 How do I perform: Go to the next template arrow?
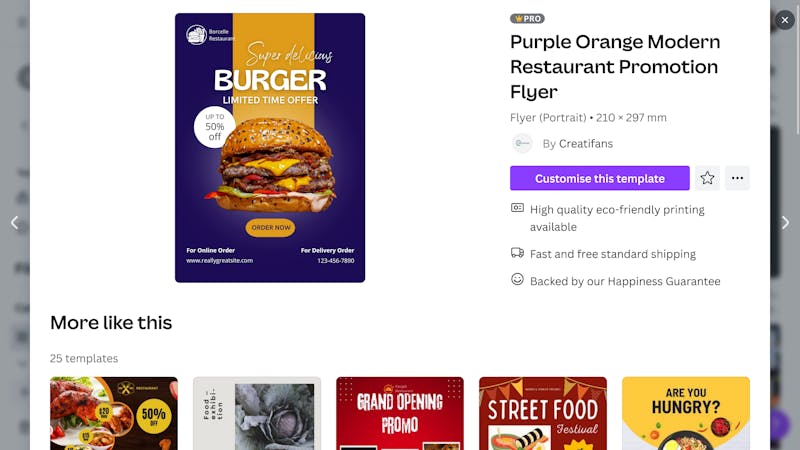click(x=785, y=222)
